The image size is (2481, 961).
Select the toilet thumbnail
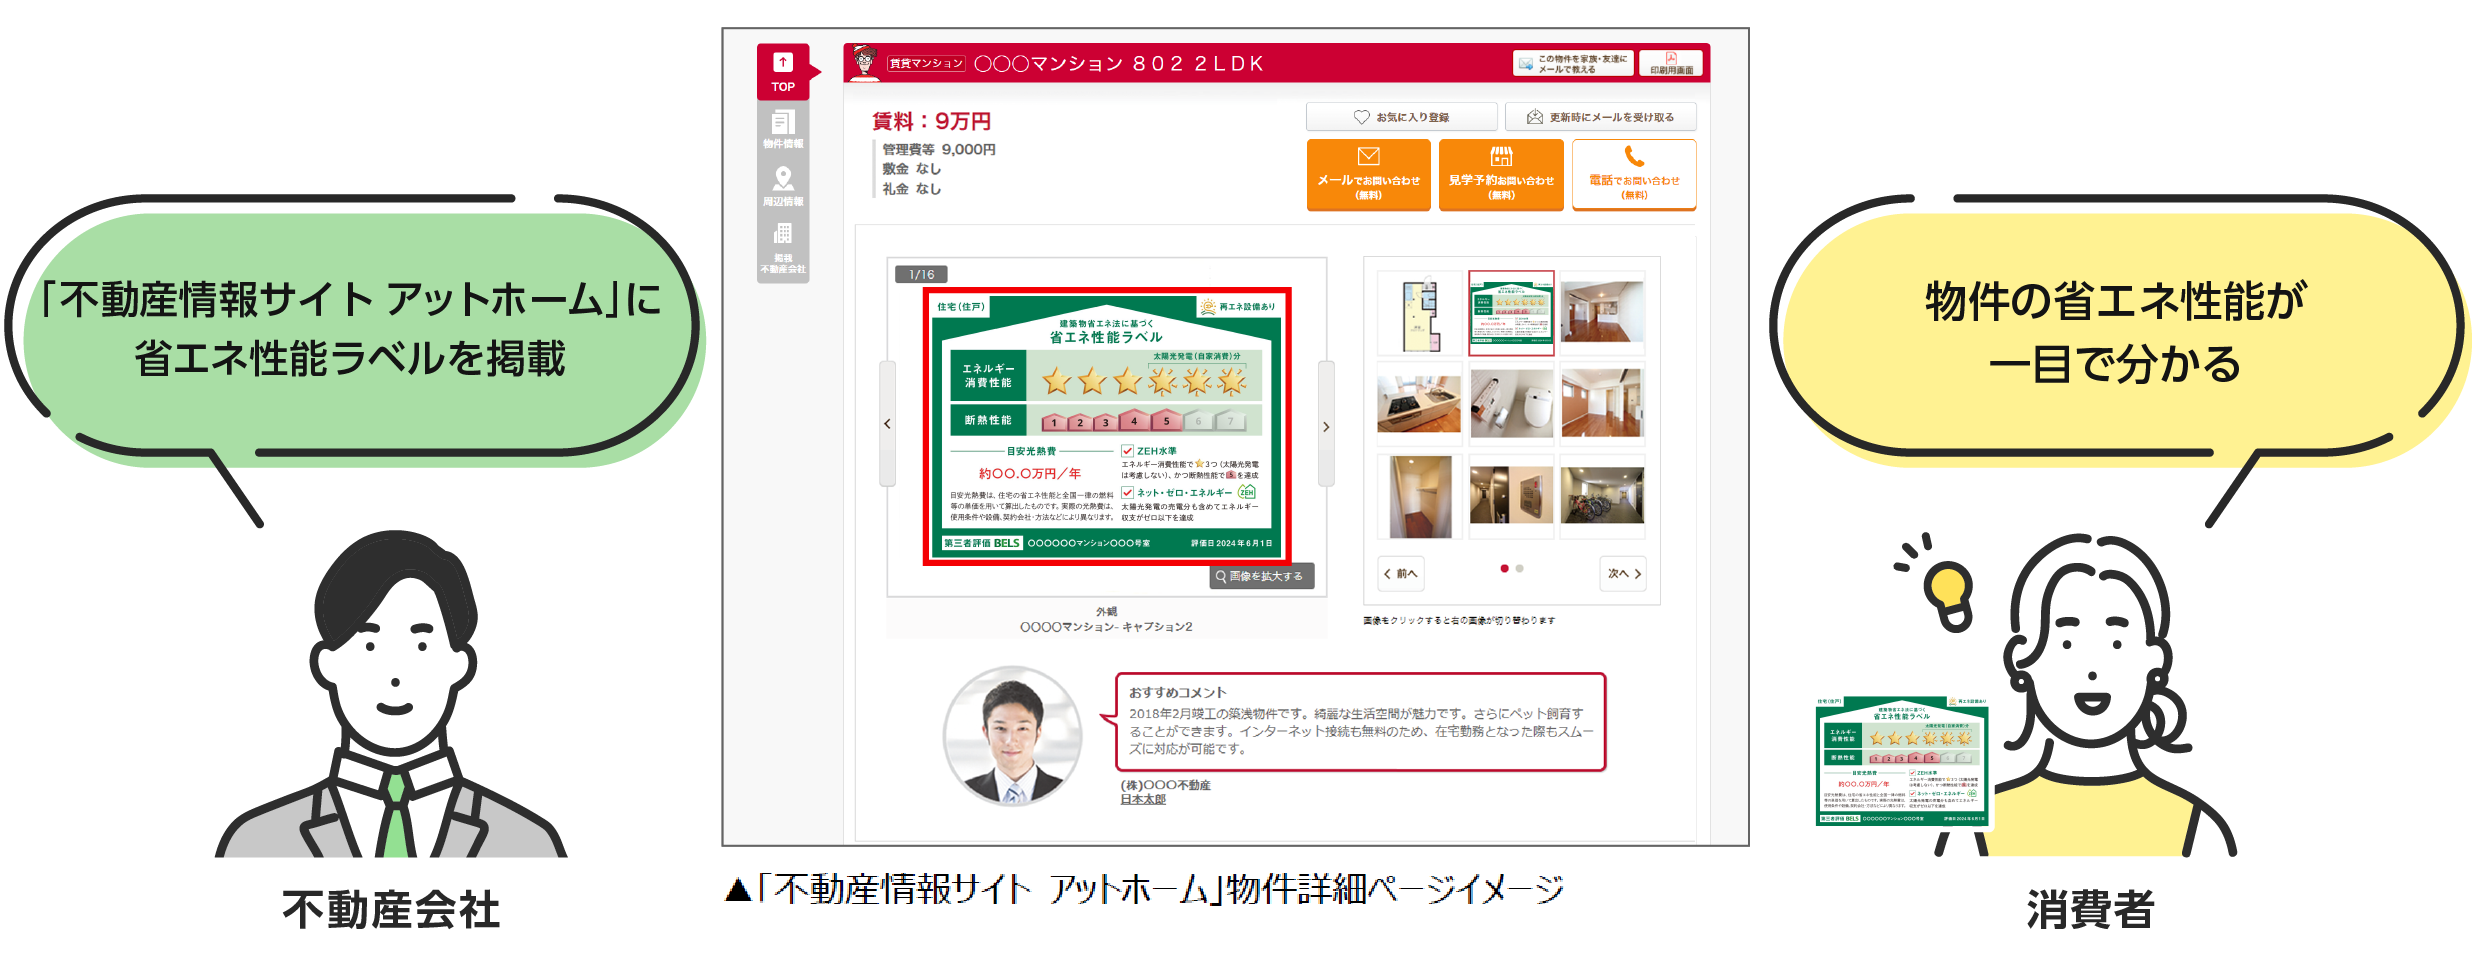[x=1511, y=404]
